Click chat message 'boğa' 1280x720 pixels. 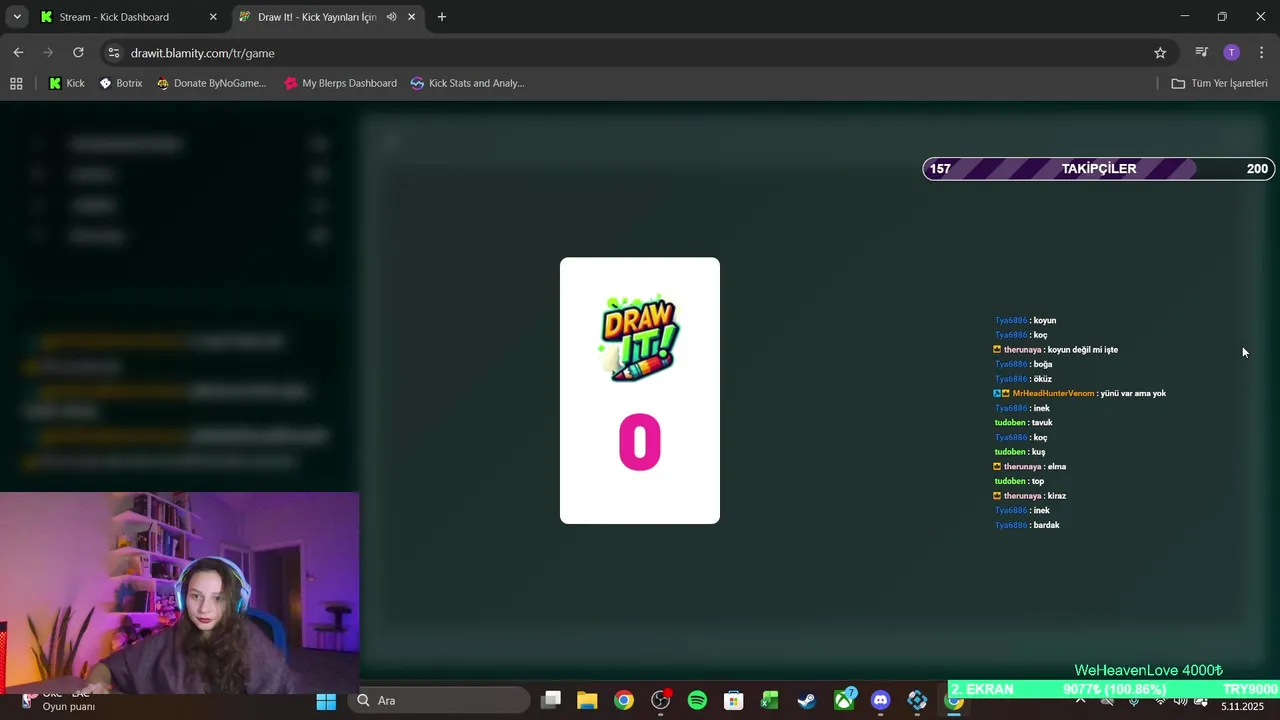(x=1043, y=365)
